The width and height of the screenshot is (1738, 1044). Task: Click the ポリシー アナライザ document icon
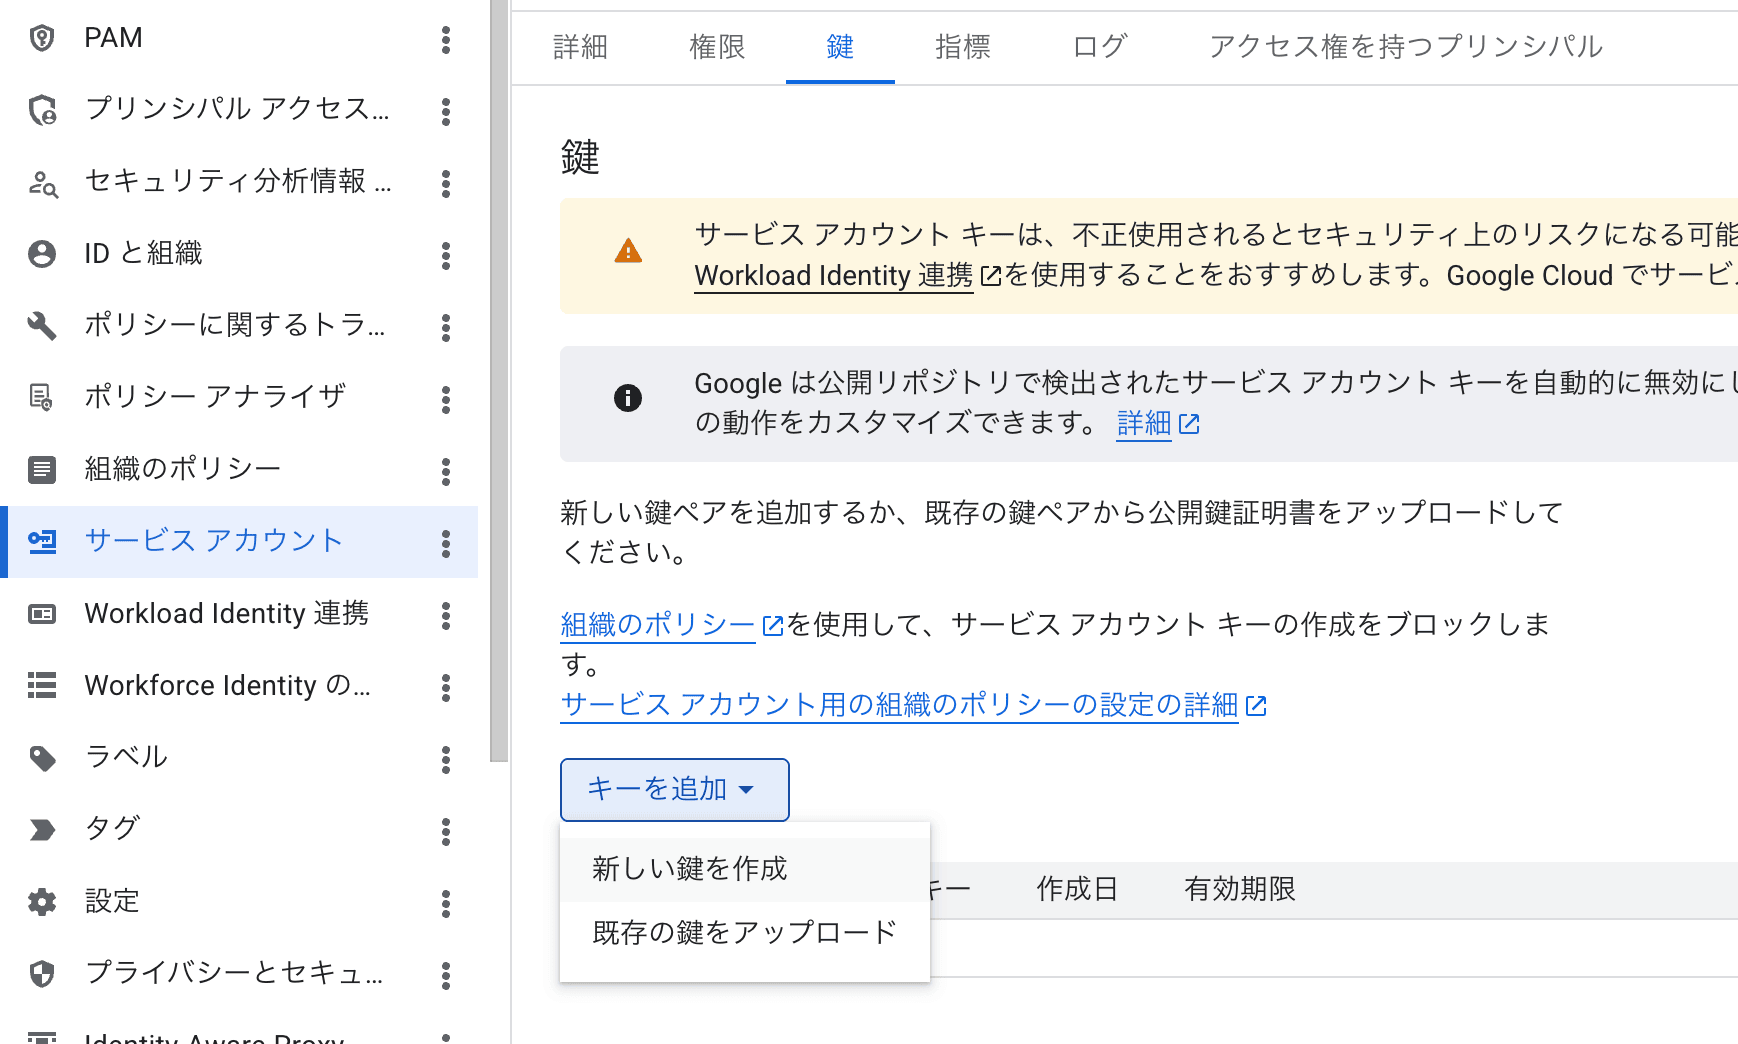[42, 398]
